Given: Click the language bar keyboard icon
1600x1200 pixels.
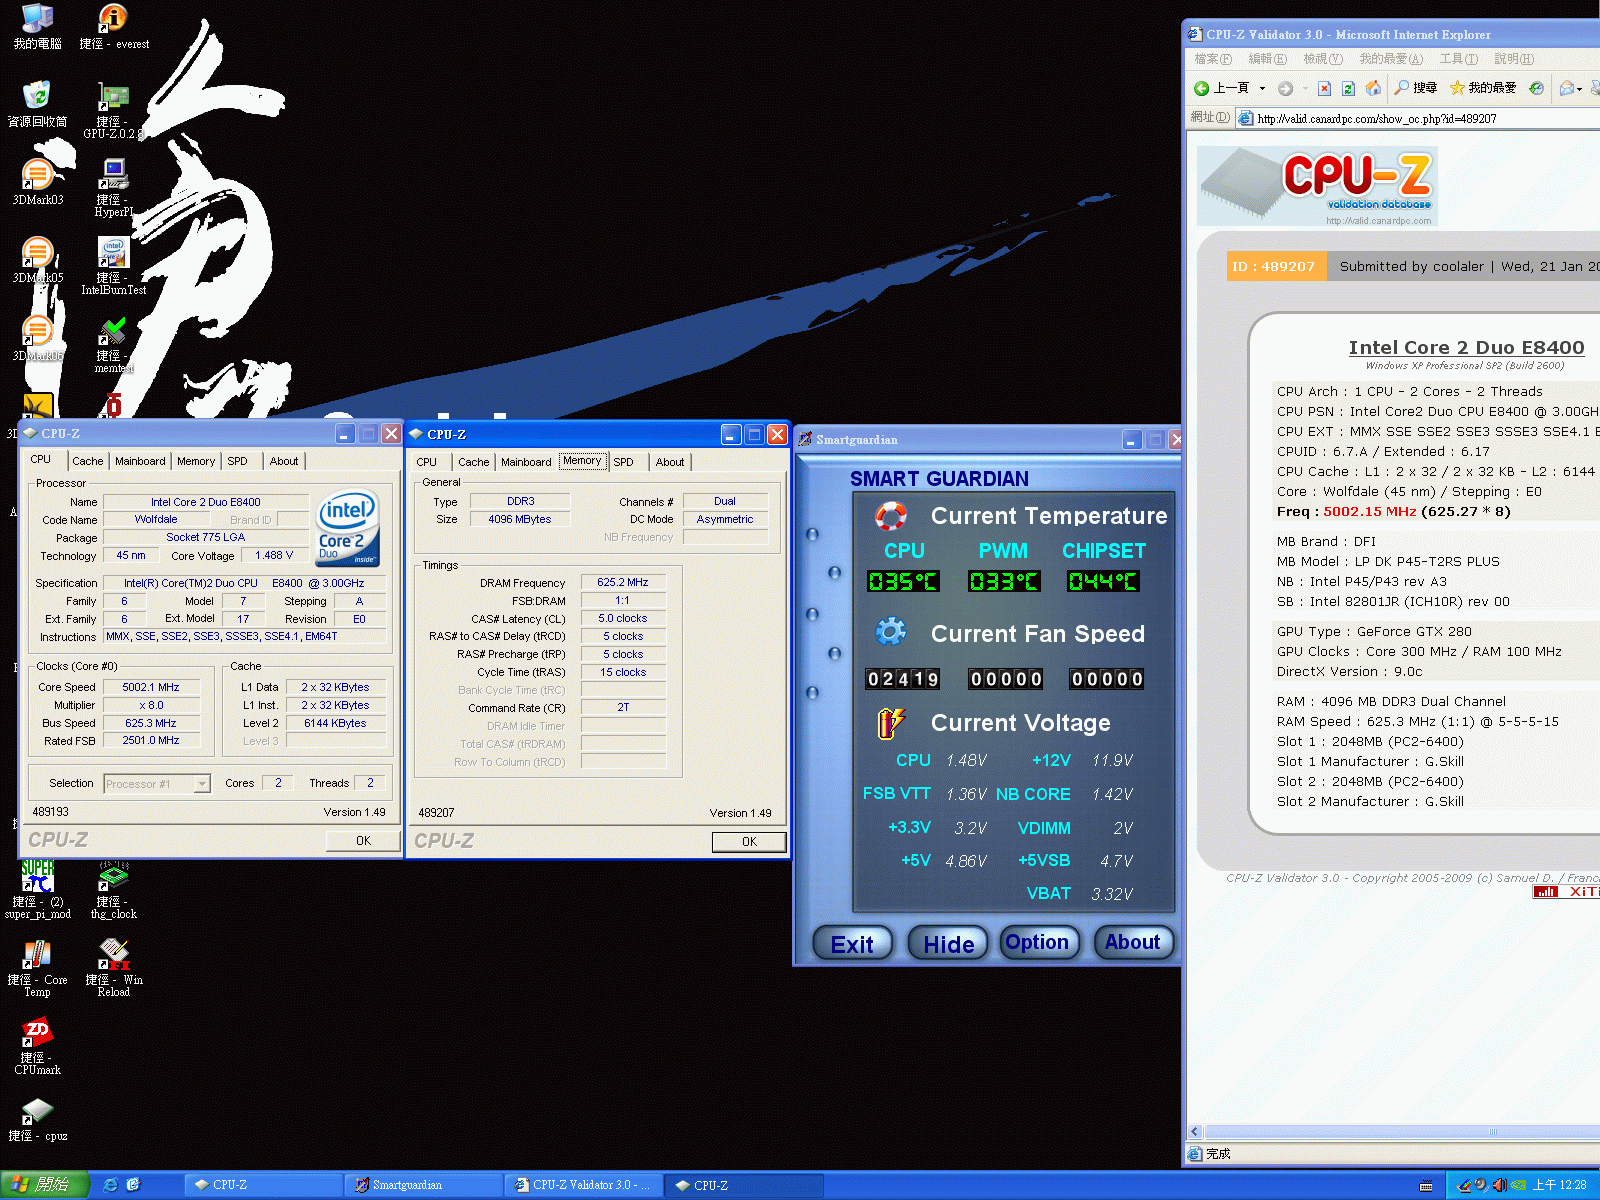Looking at the screenshot, I should point(1426,1186).
